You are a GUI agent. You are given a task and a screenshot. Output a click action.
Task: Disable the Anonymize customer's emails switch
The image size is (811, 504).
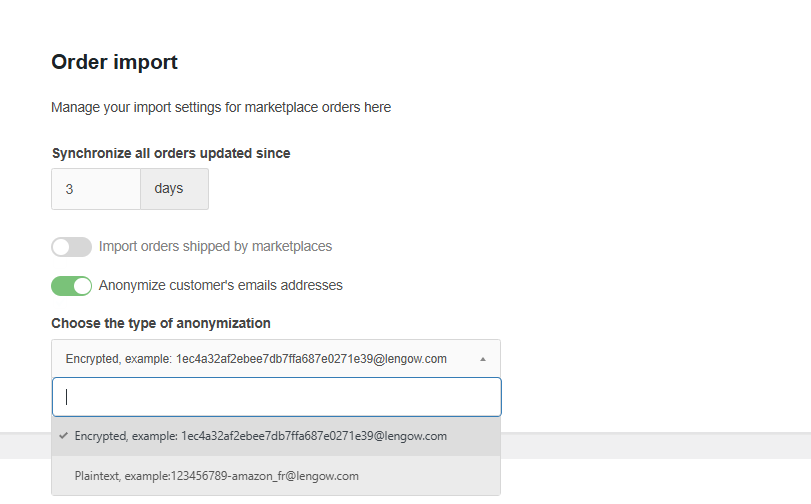click(71, 286)
